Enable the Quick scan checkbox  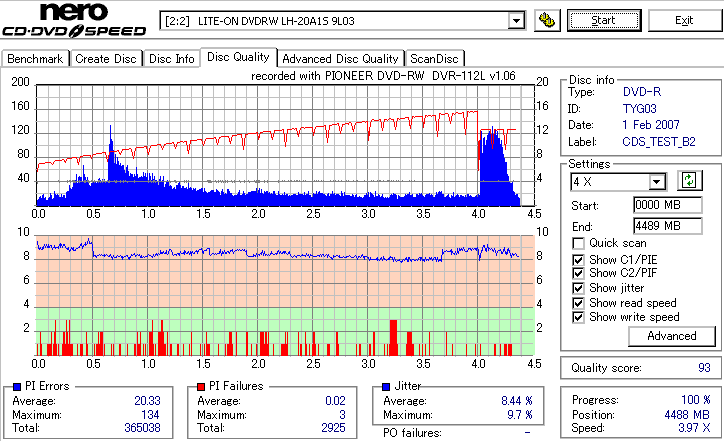tap(578, 243)
